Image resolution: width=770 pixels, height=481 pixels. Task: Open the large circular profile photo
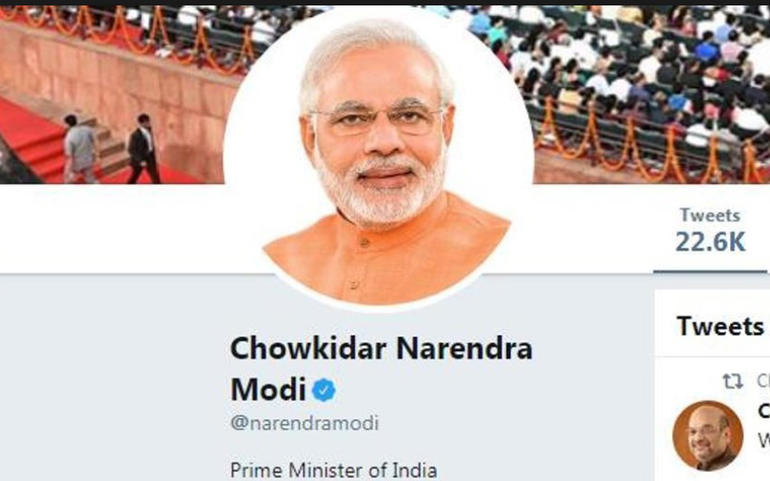(379, 159)
